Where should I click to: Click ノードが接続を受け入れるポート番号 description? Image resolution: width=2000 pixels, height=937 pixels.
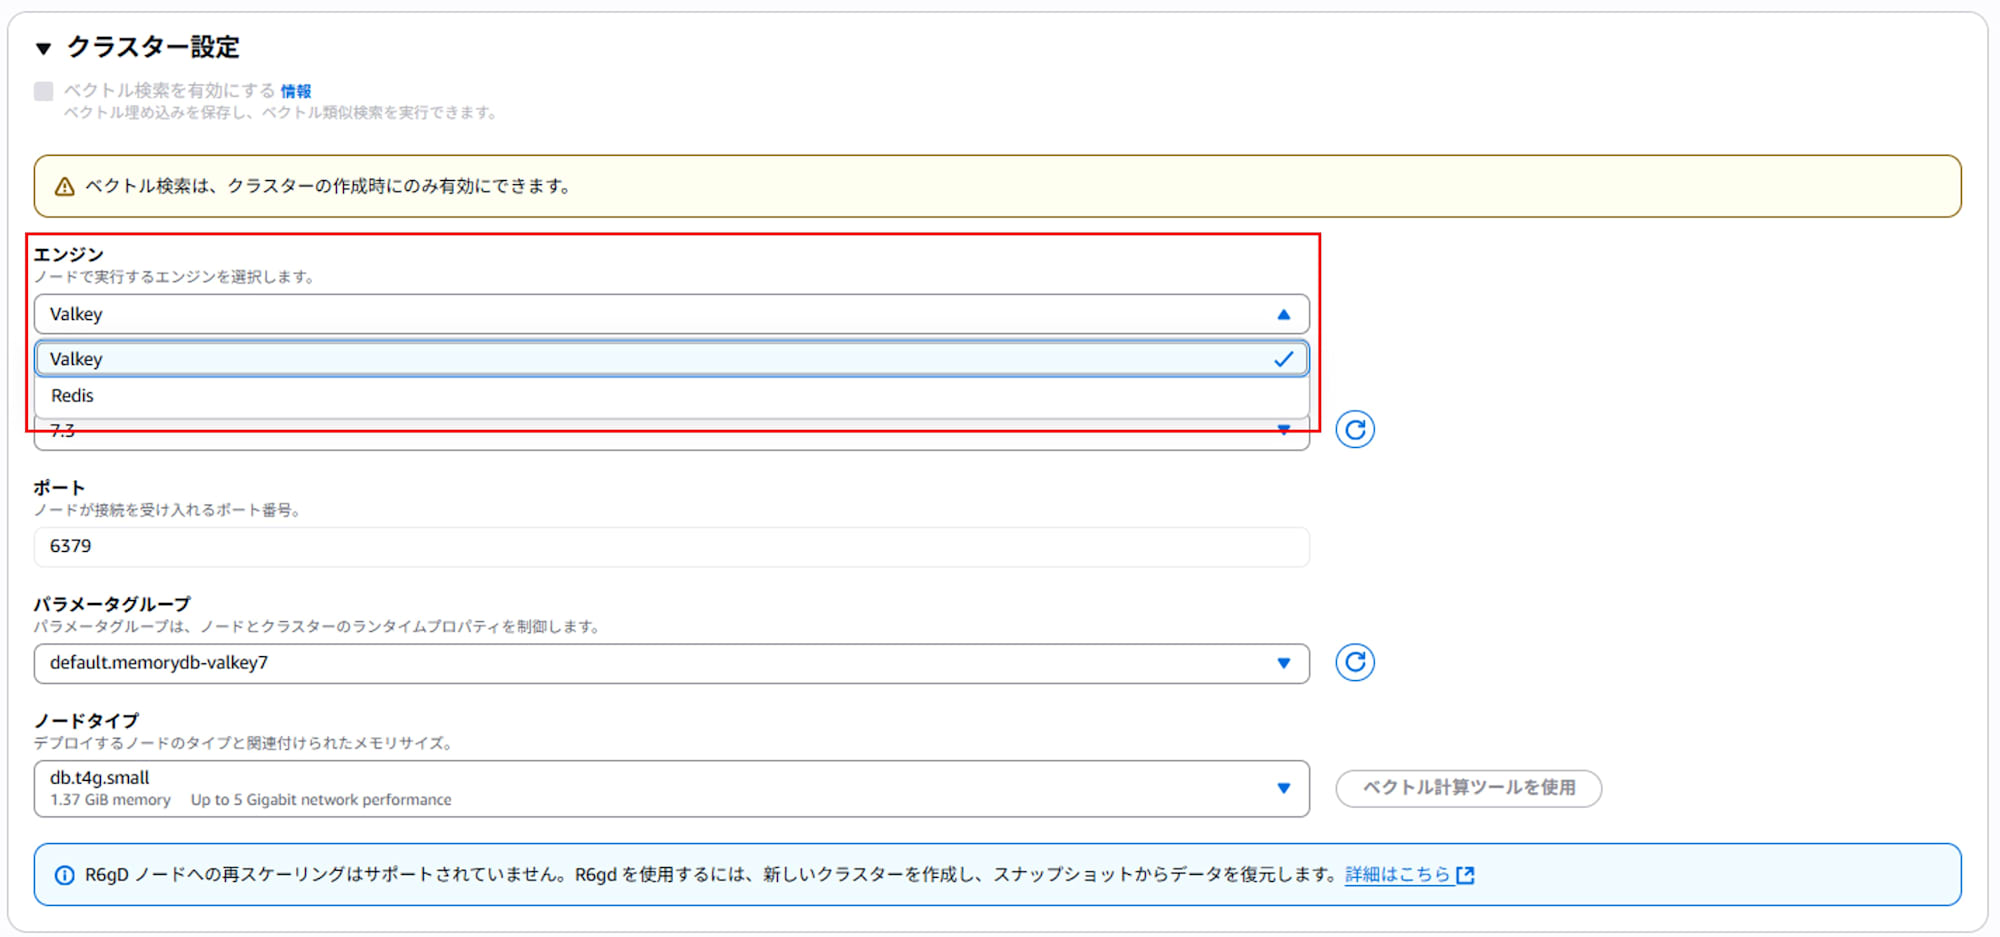click(167, 510)
